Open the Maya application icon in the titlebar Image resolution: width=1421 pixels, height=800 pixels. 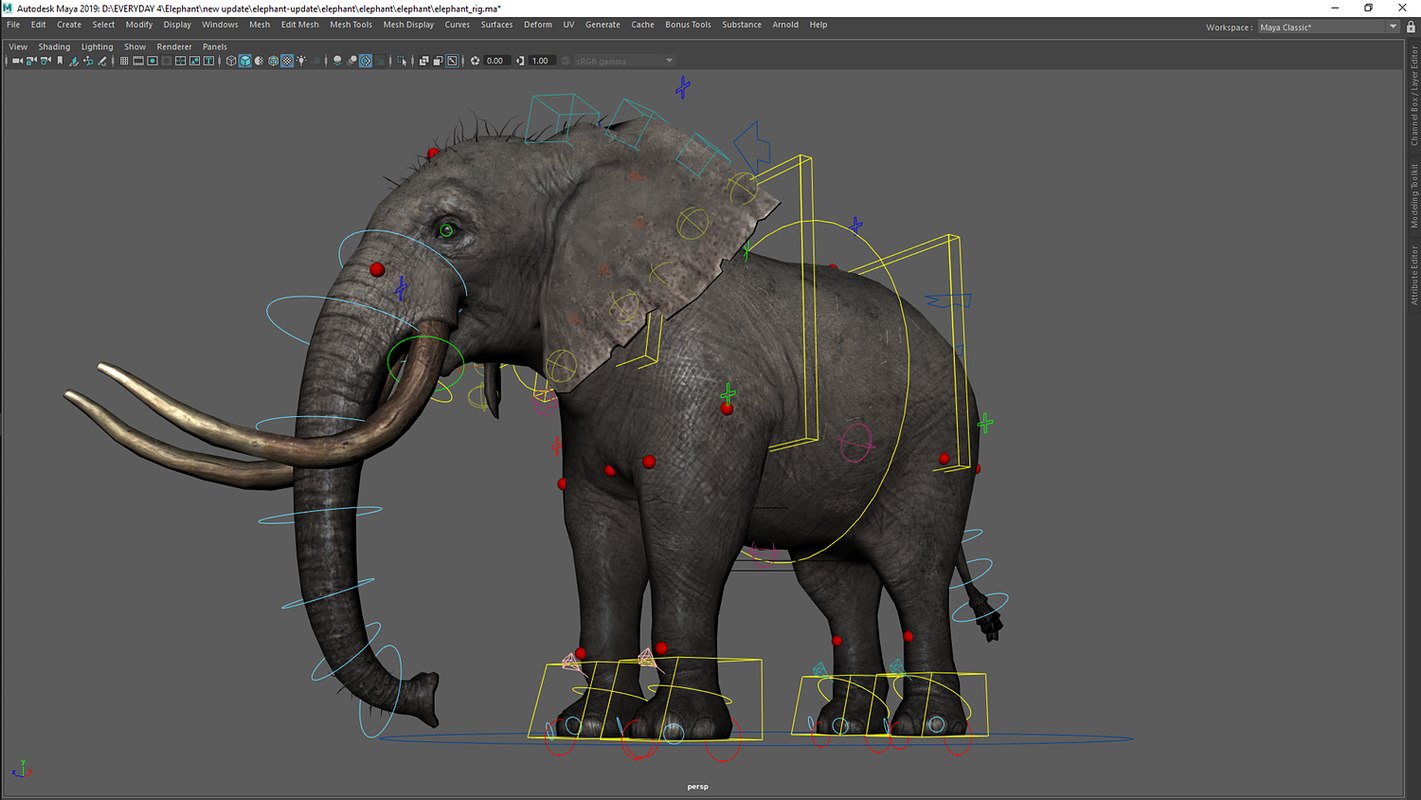[8, 8]
